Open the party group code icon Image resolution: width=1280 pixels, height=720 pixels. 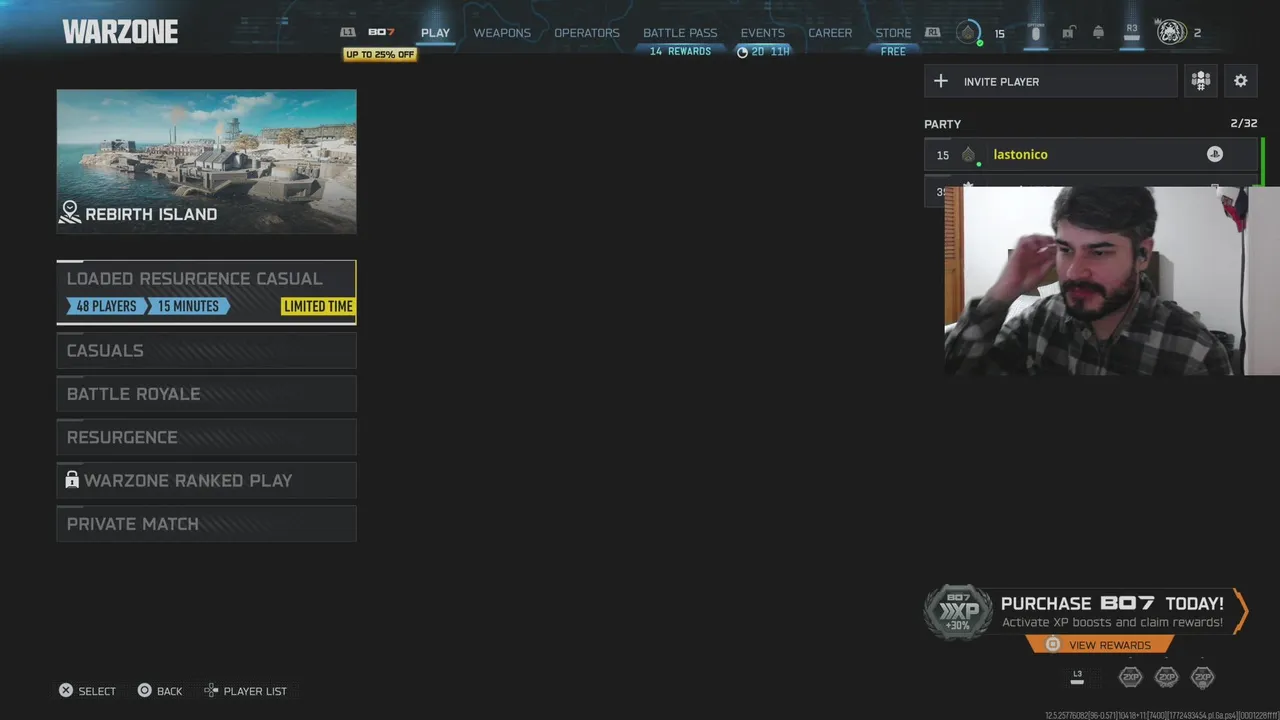1201,81
